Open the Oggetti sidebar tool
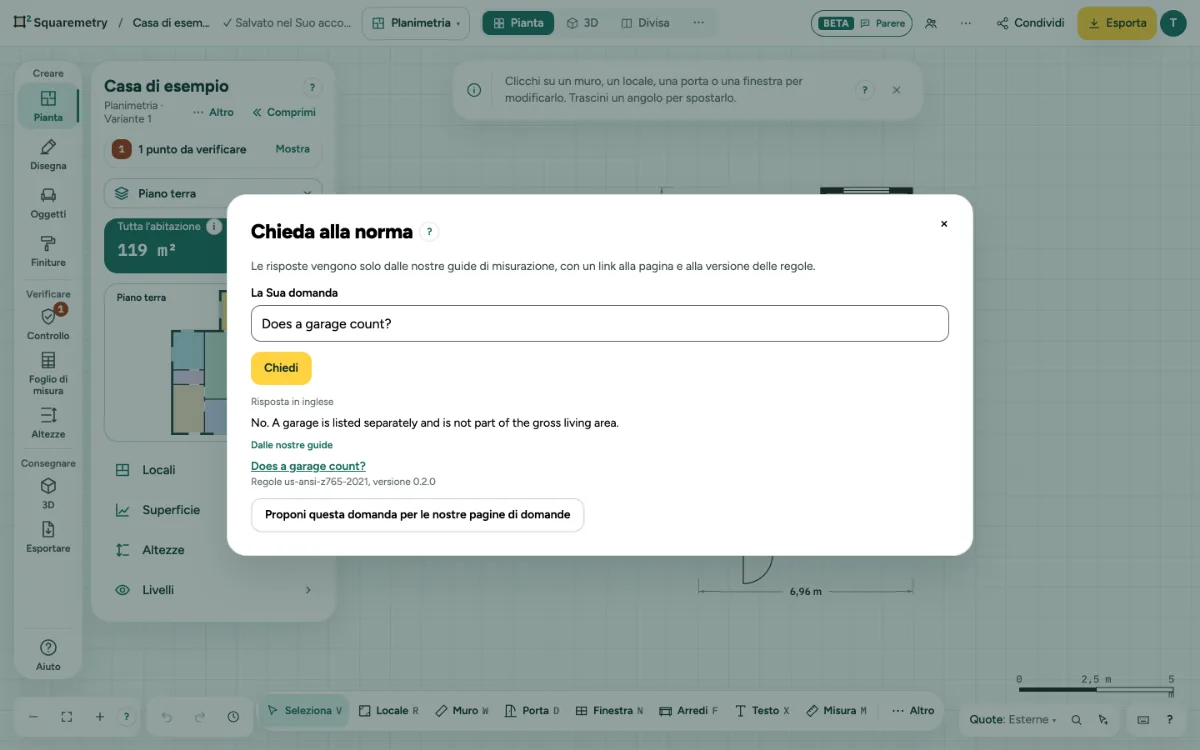 coord(48,203)
